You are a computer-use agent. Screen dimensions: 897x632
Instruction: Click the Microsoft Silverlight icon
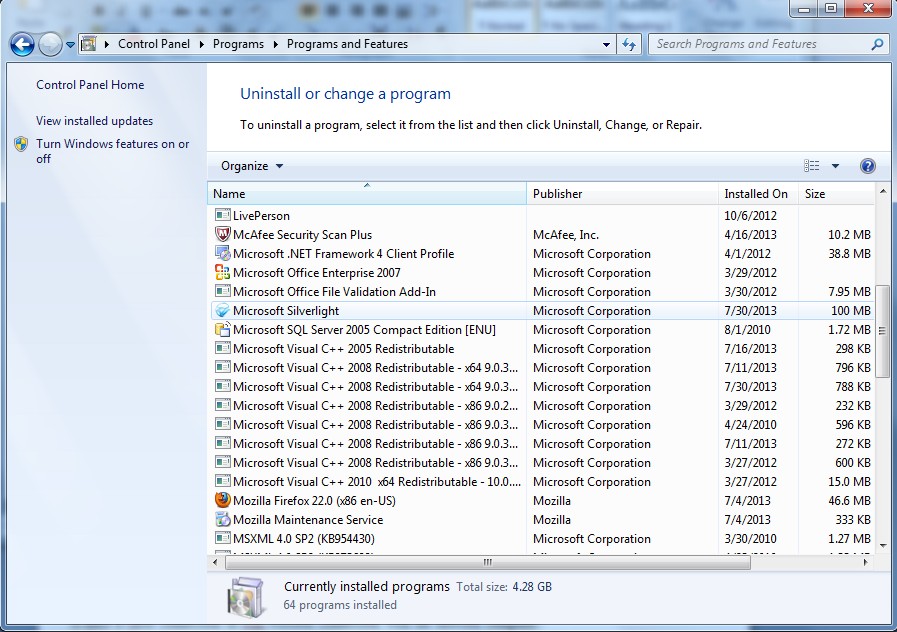click(223, 310)
